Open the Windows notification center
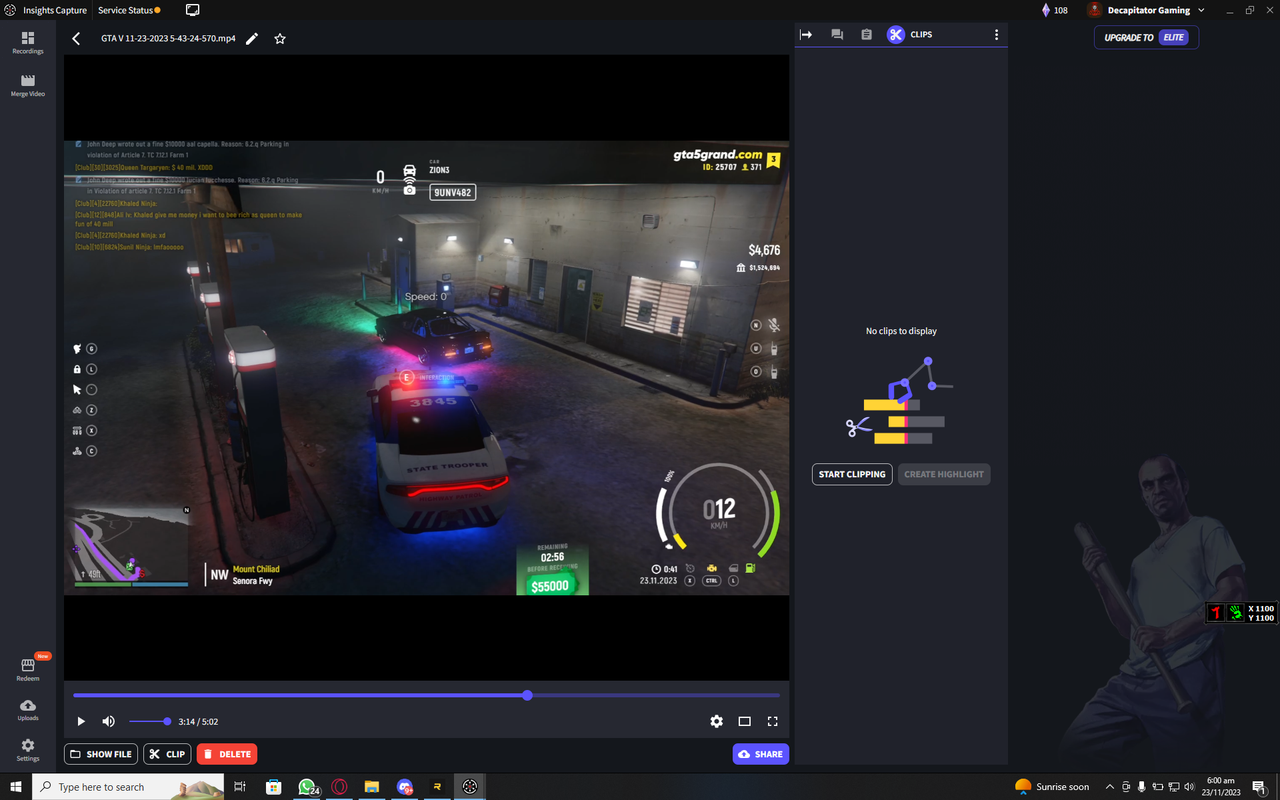This screenshot has height=800, width=1280. pos(1259,787)
